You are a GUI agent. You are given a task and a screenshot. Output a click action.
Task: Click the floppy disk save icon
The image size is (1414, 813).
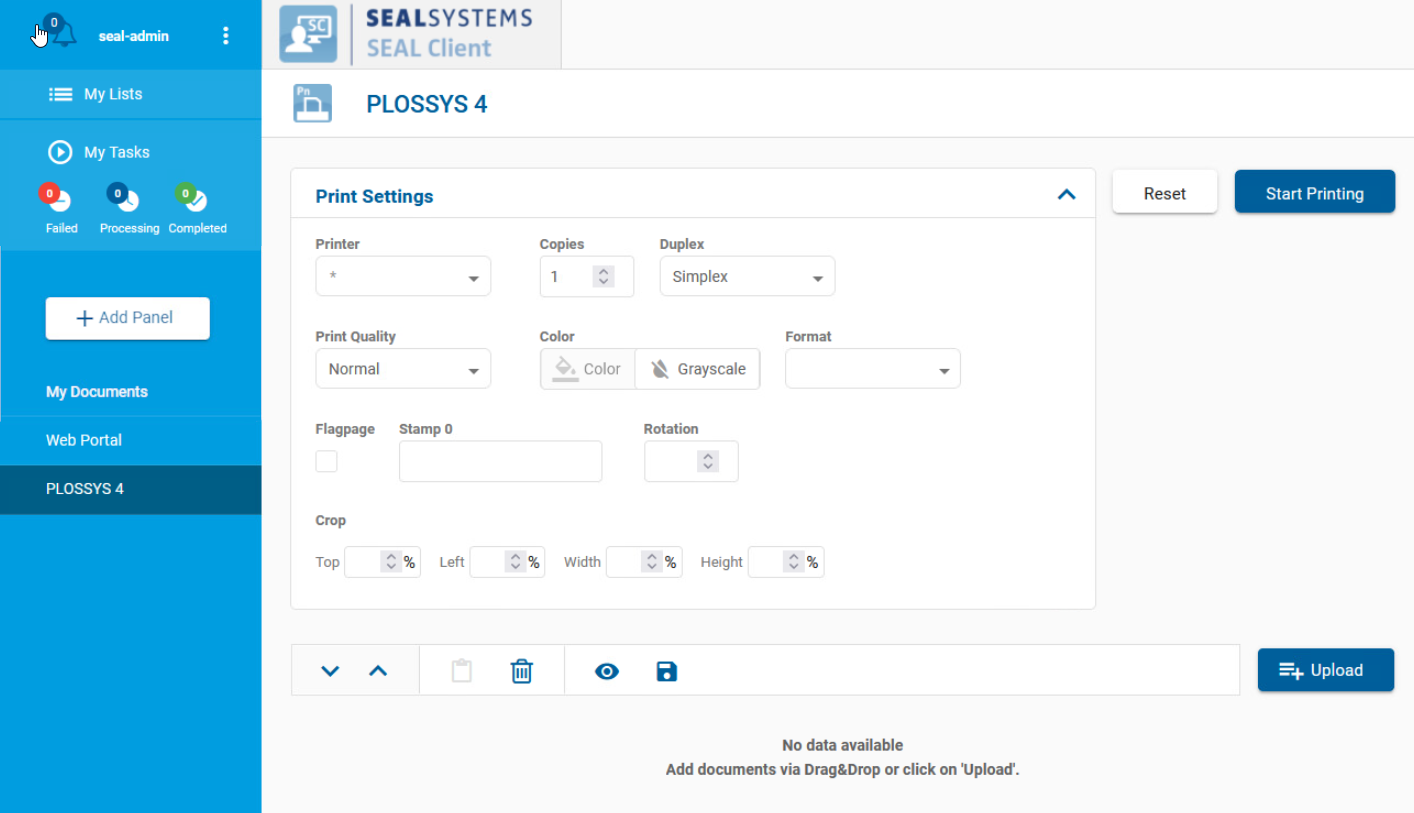click(667, 671)
